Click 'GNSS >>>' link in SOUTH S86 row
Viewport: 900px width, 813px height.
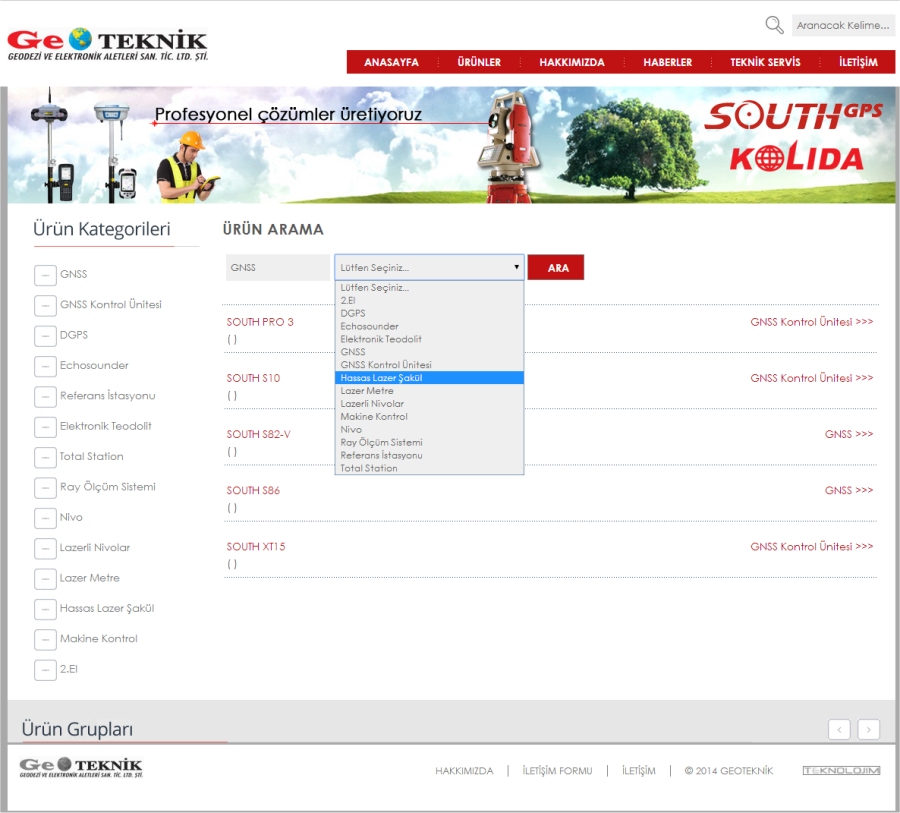(x=849, y=490)
